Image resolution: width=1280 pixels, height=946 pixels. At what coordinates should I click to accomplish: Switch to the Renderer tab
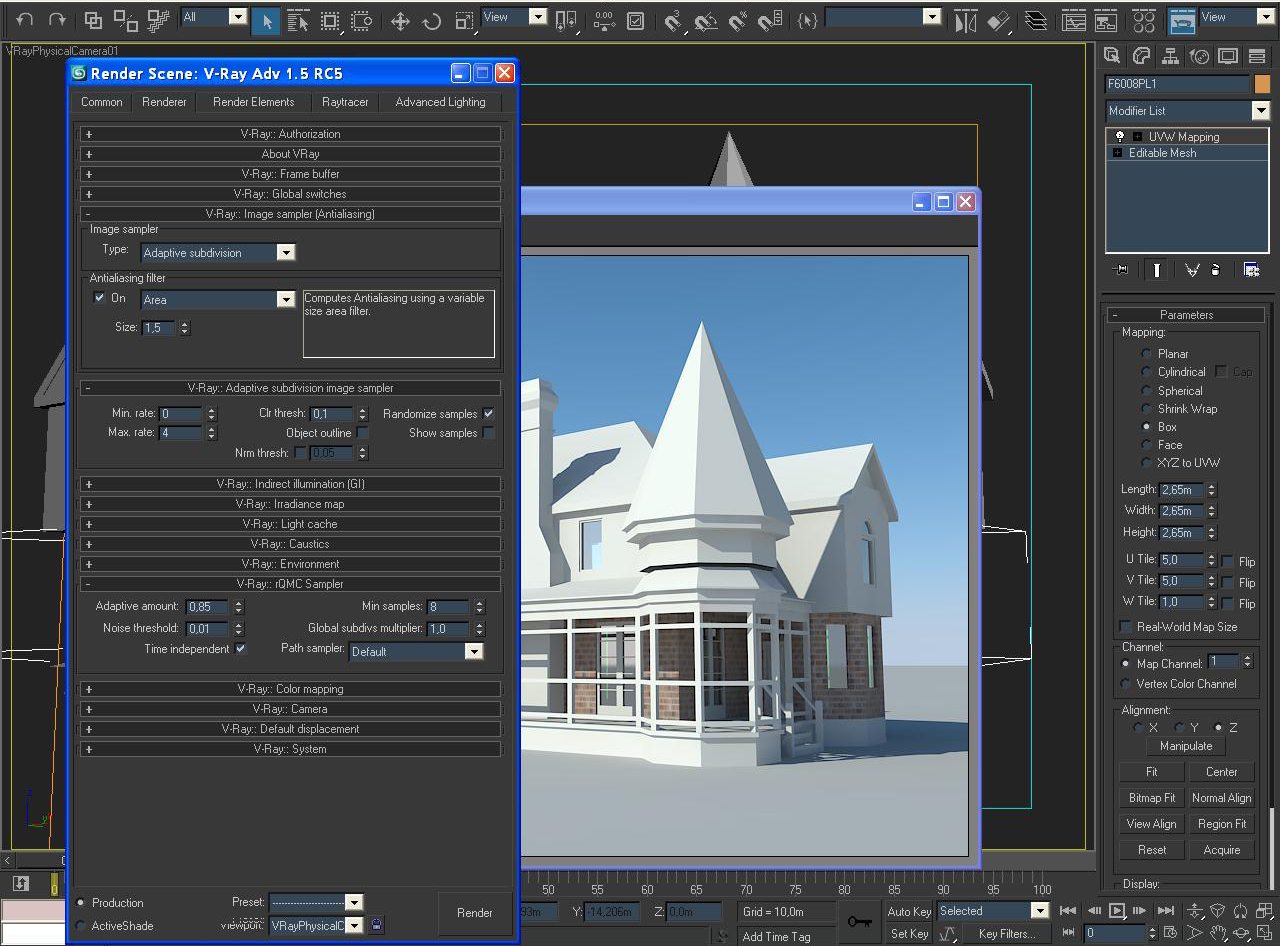point(164,102)
